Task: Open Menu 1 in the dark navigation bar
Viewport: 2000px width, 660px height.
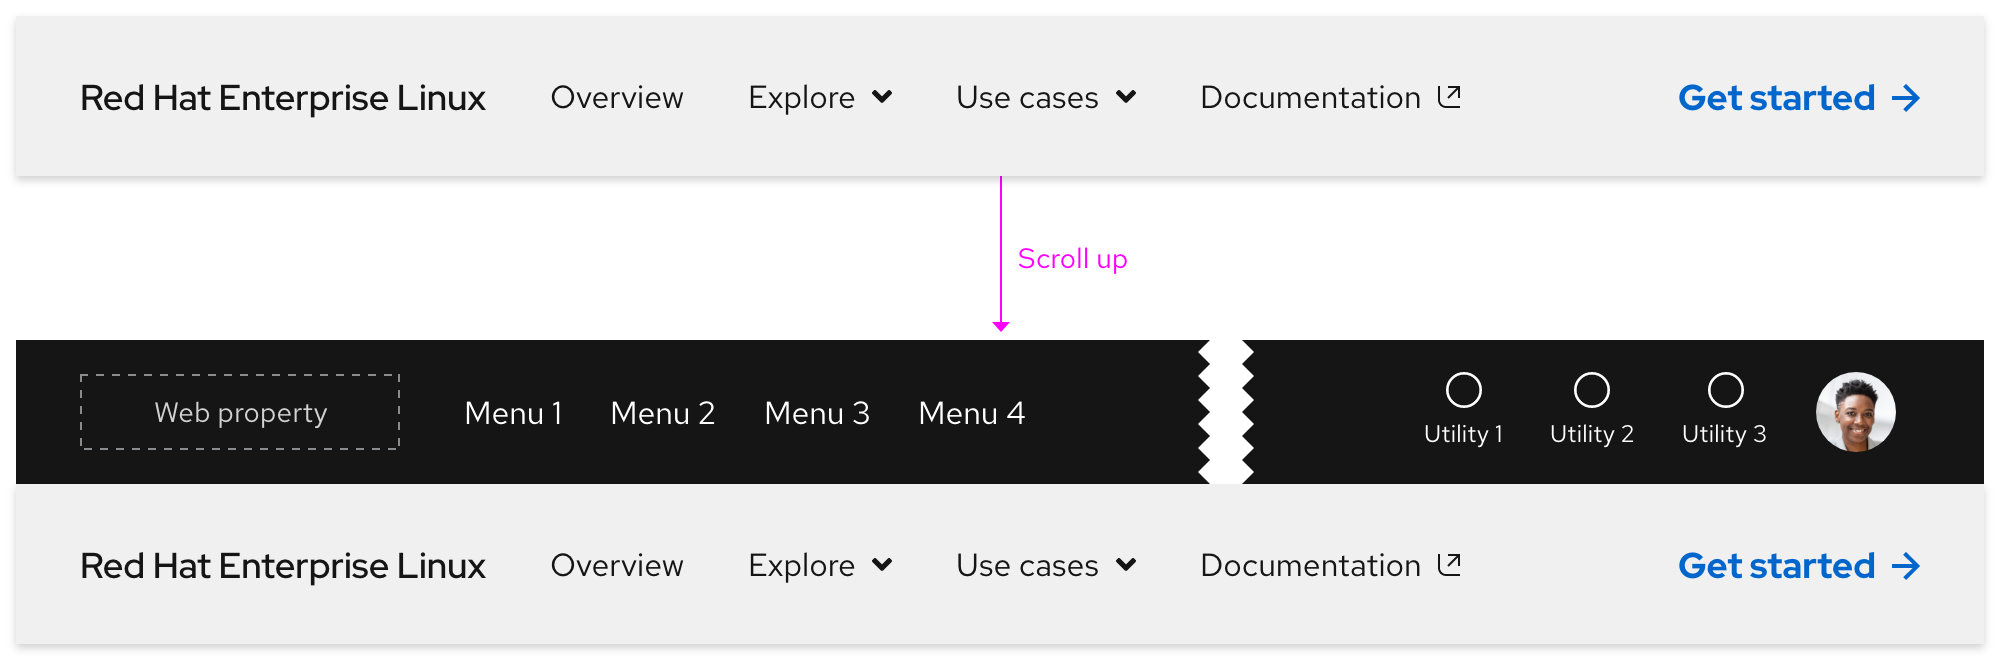Action: coord(513,413)
